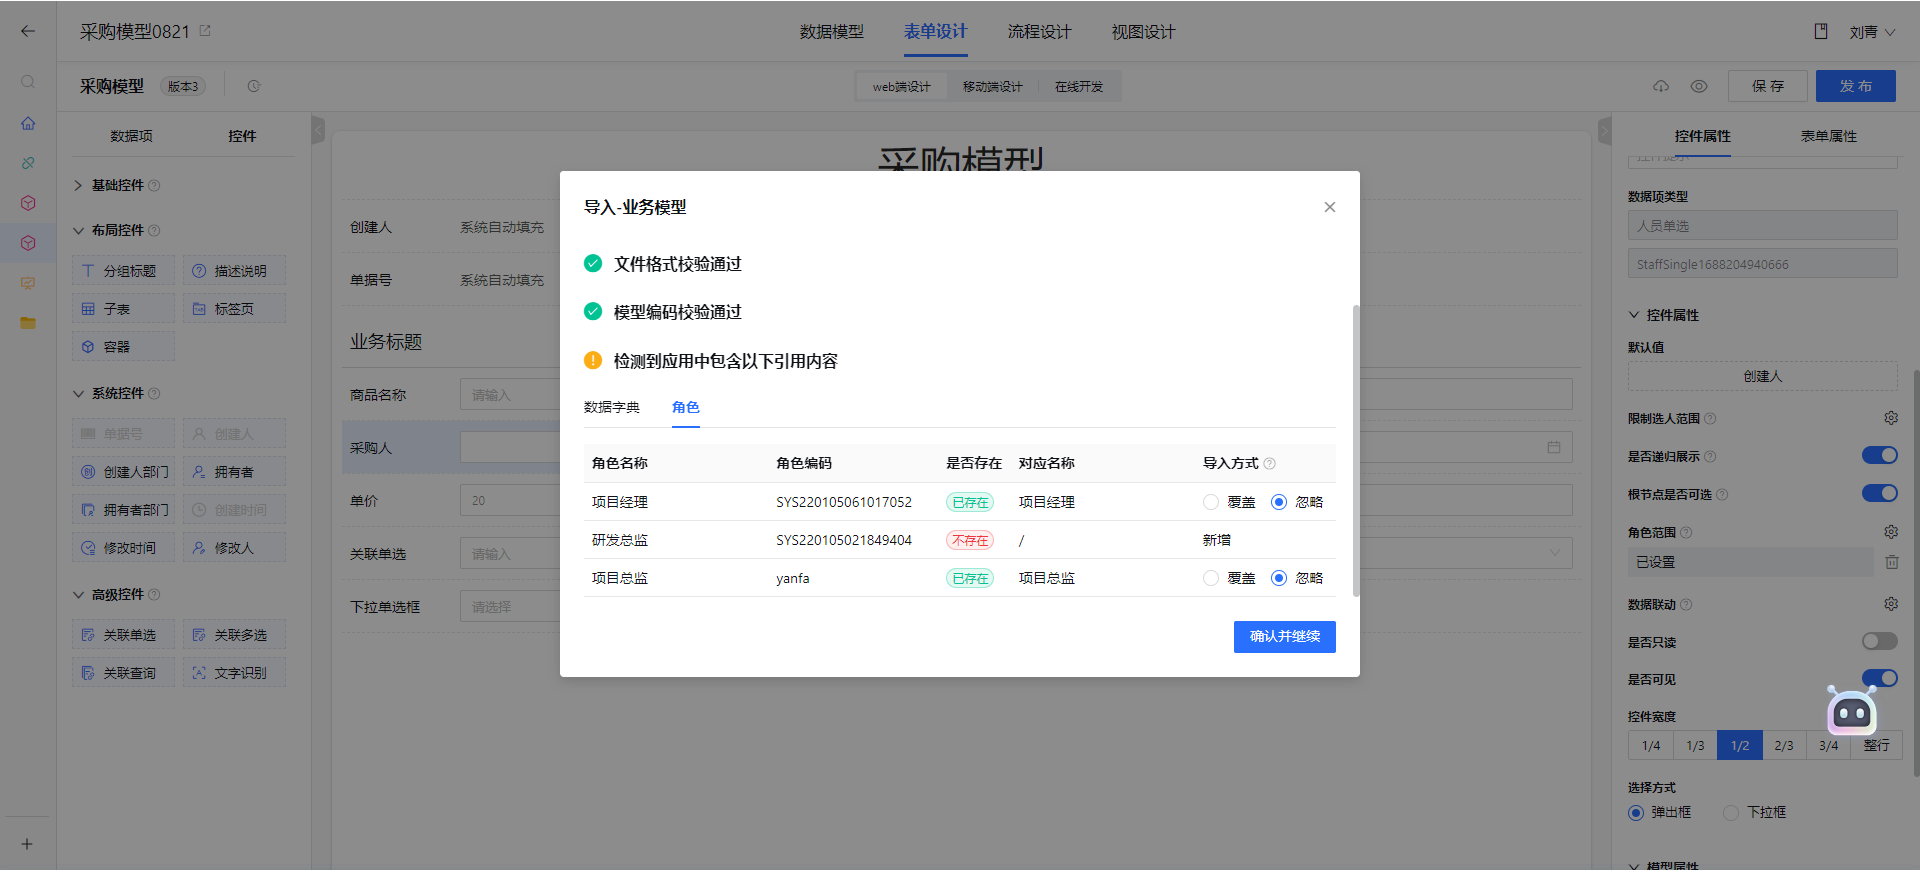The image size is (1920, 870).
Task: Collapse 系统控件 section
Action: pyautogui.click(x=79, y=393)
